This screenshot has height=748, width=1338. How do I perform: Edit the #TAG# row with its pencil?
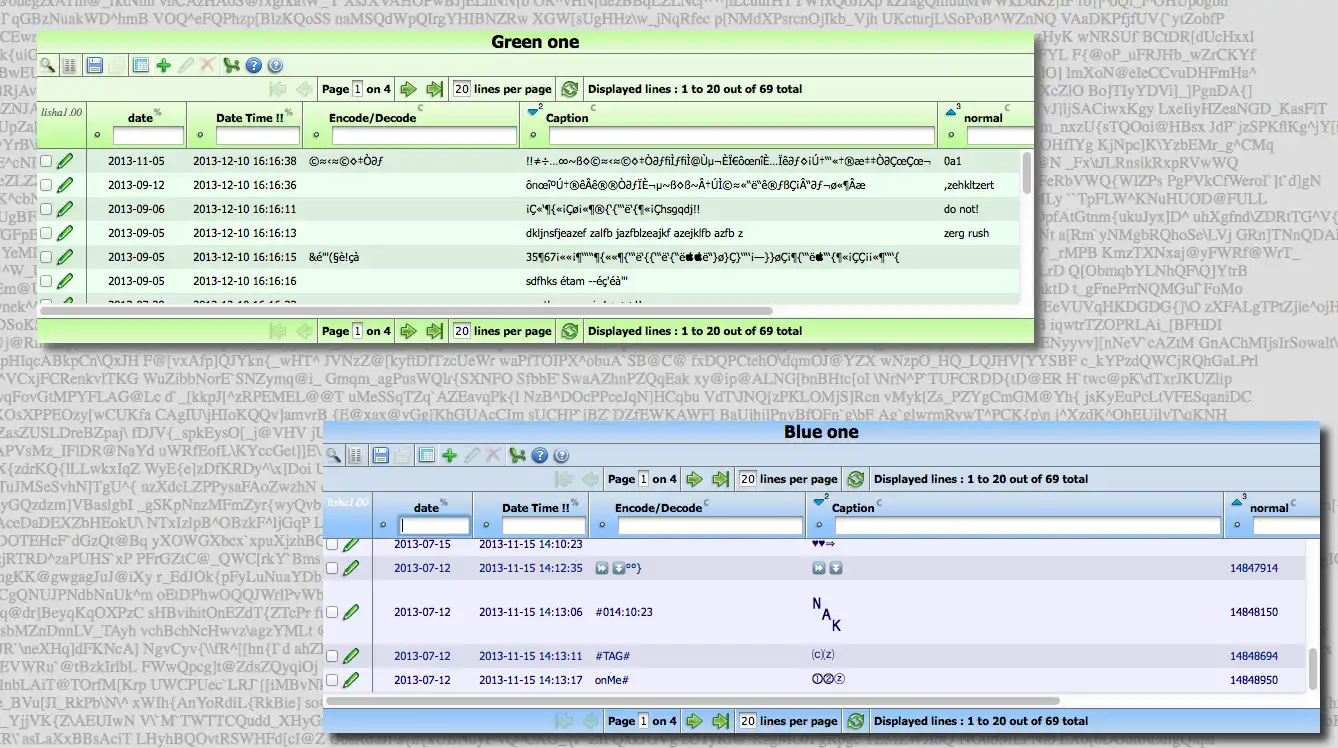[351, 656]
